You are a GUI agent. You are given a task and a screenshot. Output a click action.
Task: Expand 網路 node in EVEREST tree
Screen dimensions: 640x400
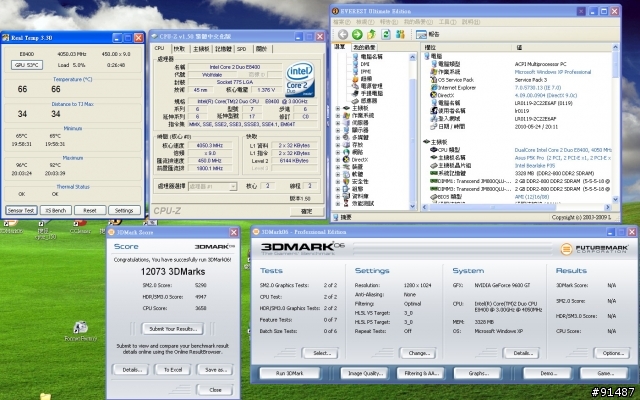tap(338, 152)
